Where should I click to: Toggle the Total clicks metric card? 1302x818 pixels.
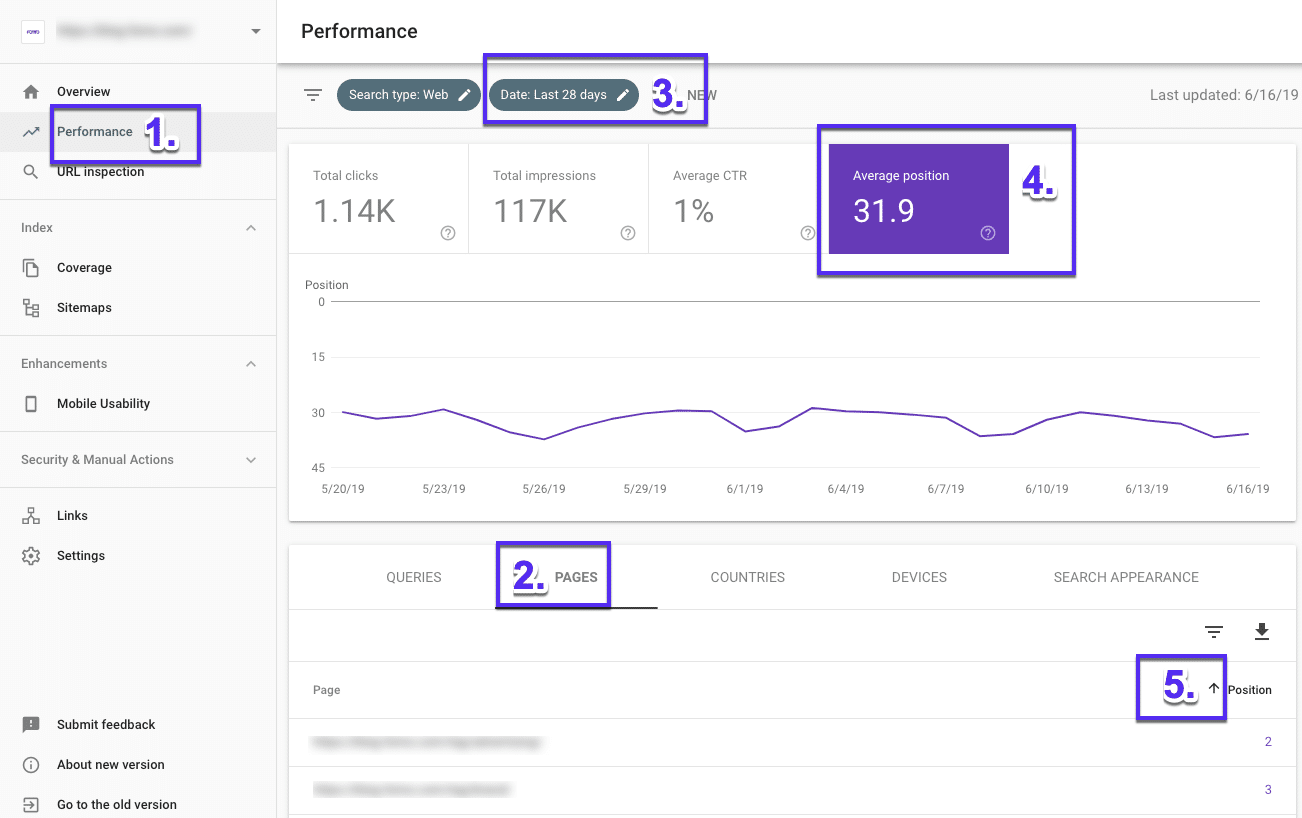(378, 198)
